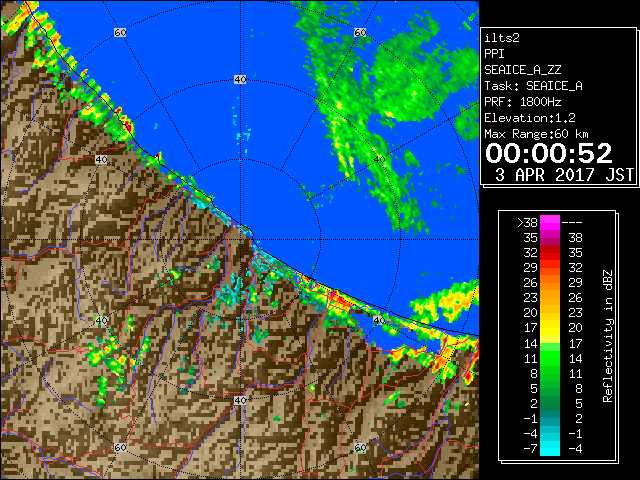Pick the red 32 dBZ color band
The image size is (640, 480).
point(550,253)
